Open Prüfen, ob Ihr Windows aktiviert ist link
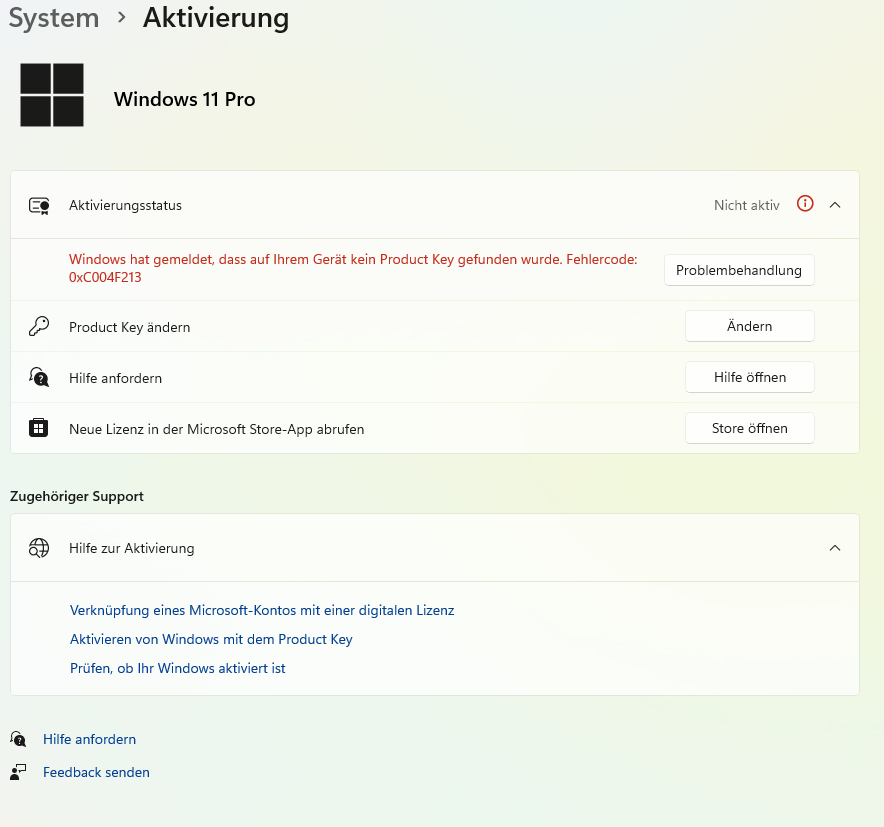884x827 pixels. [x=178, y=668]
